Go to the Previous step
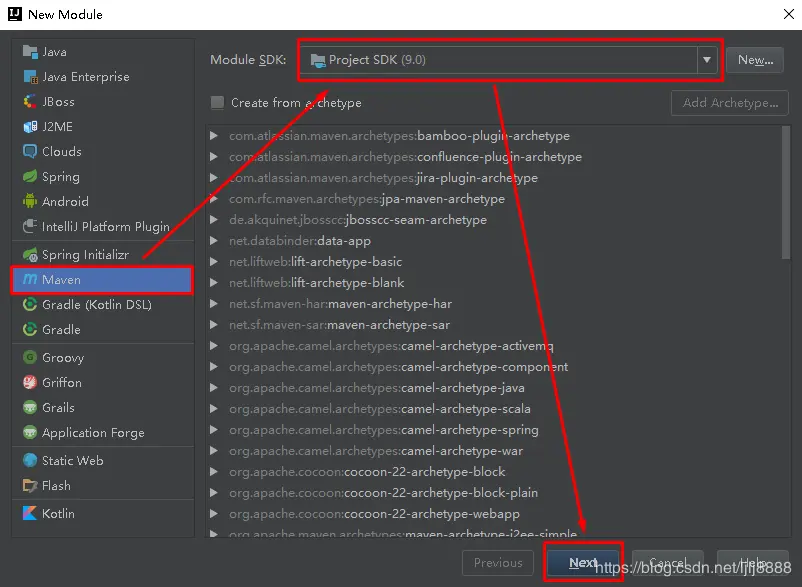Image resolution: width=802 pixels, height=587 pixels. (498, 563)
